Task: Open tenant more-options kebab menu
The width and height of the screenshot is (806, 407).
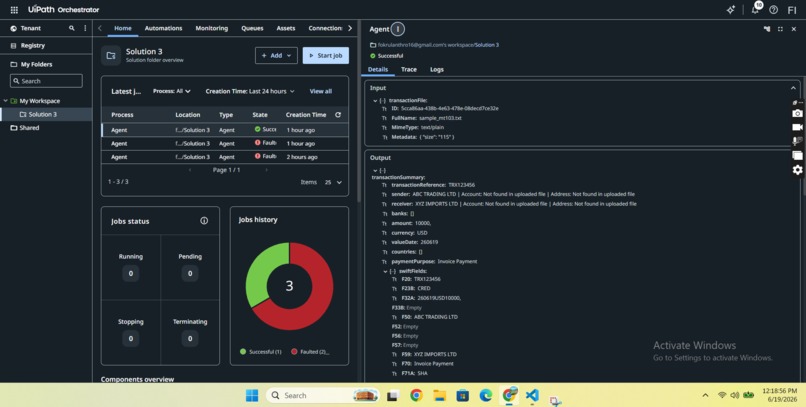Action: tap(85, 28)
